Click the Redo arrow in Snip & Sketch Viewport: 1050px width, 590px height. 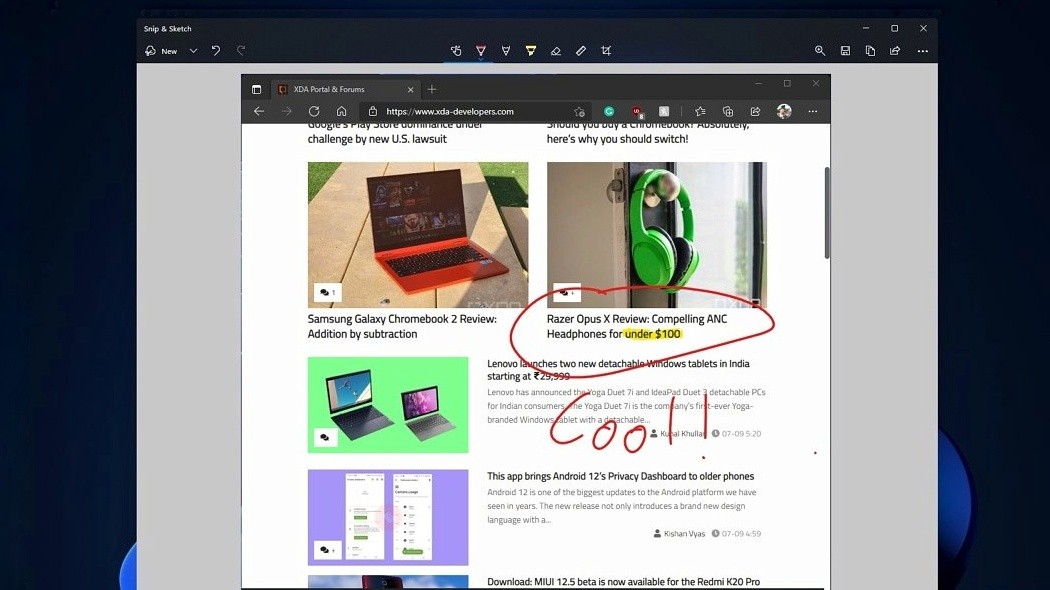241,51
